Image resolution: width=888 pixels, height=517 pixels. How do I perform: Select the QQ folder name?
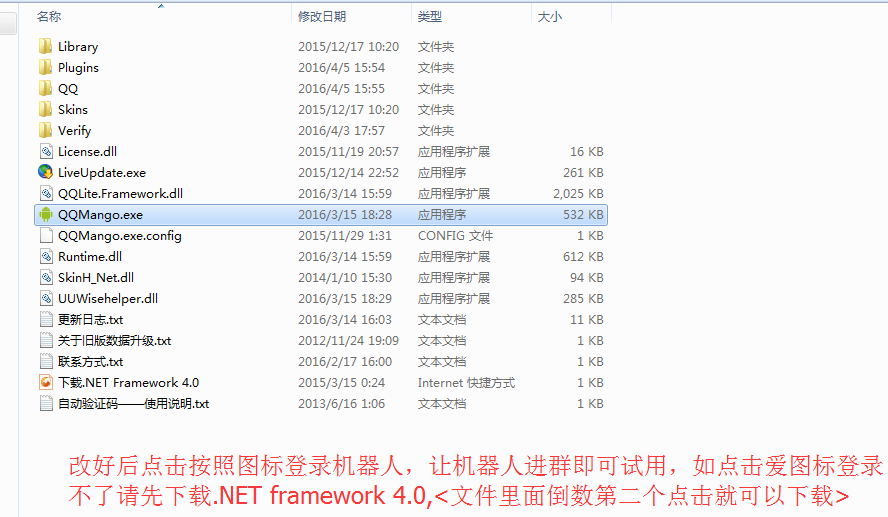[x=68, y=88]
